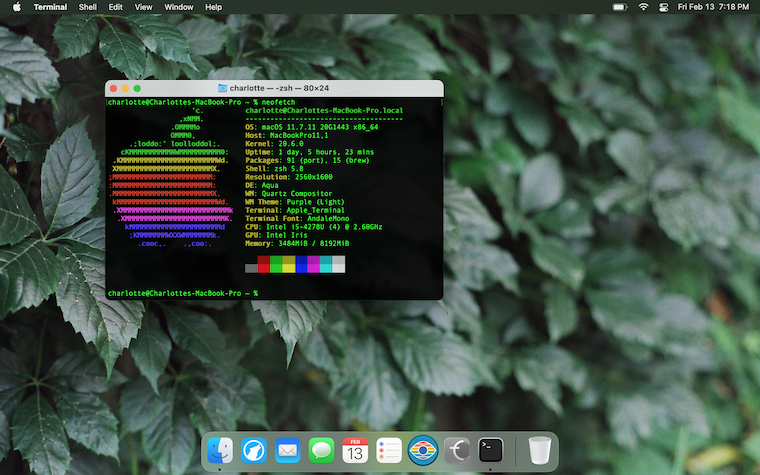Open the rainbow eye app in Dock
Screen dimensions: 760x475
[x=423, y=451]
